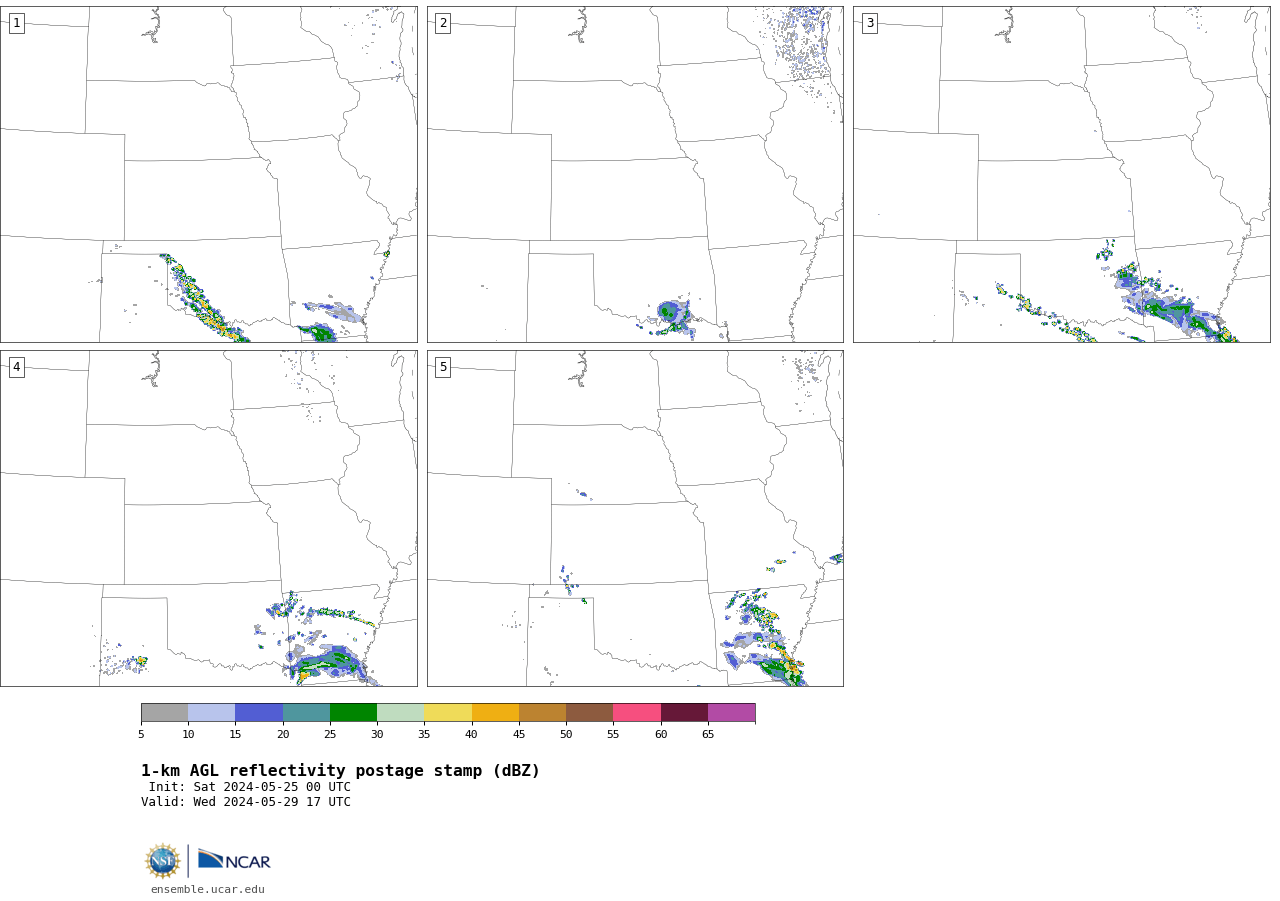Click the purple 65+ dBZ swatch
The image size is (1280, 901).
[x=732, y=713]
